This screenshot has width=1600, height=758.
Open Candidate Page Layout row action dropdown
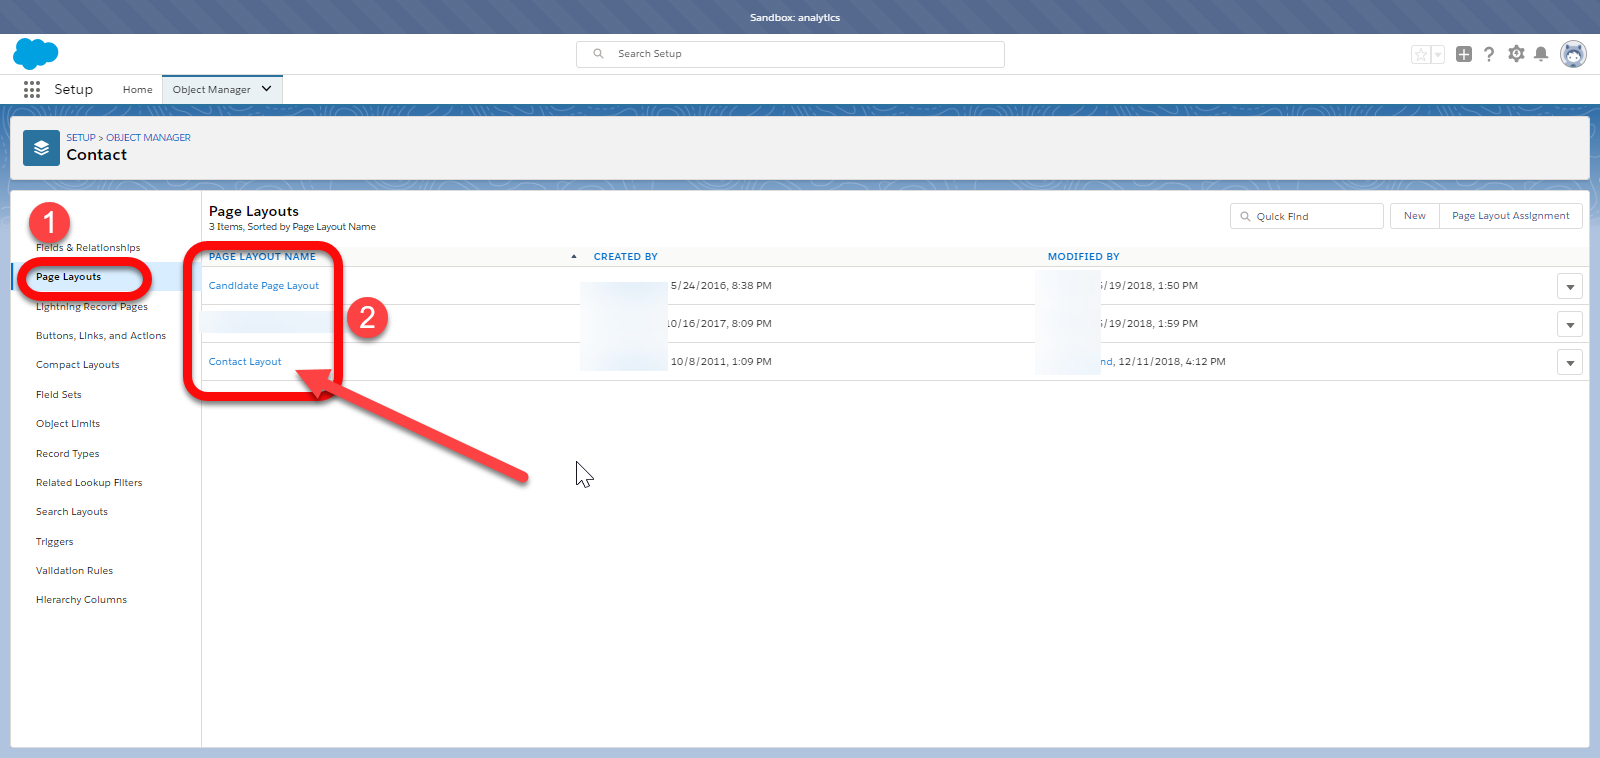pyautogui.click(x=1570, y=286)
